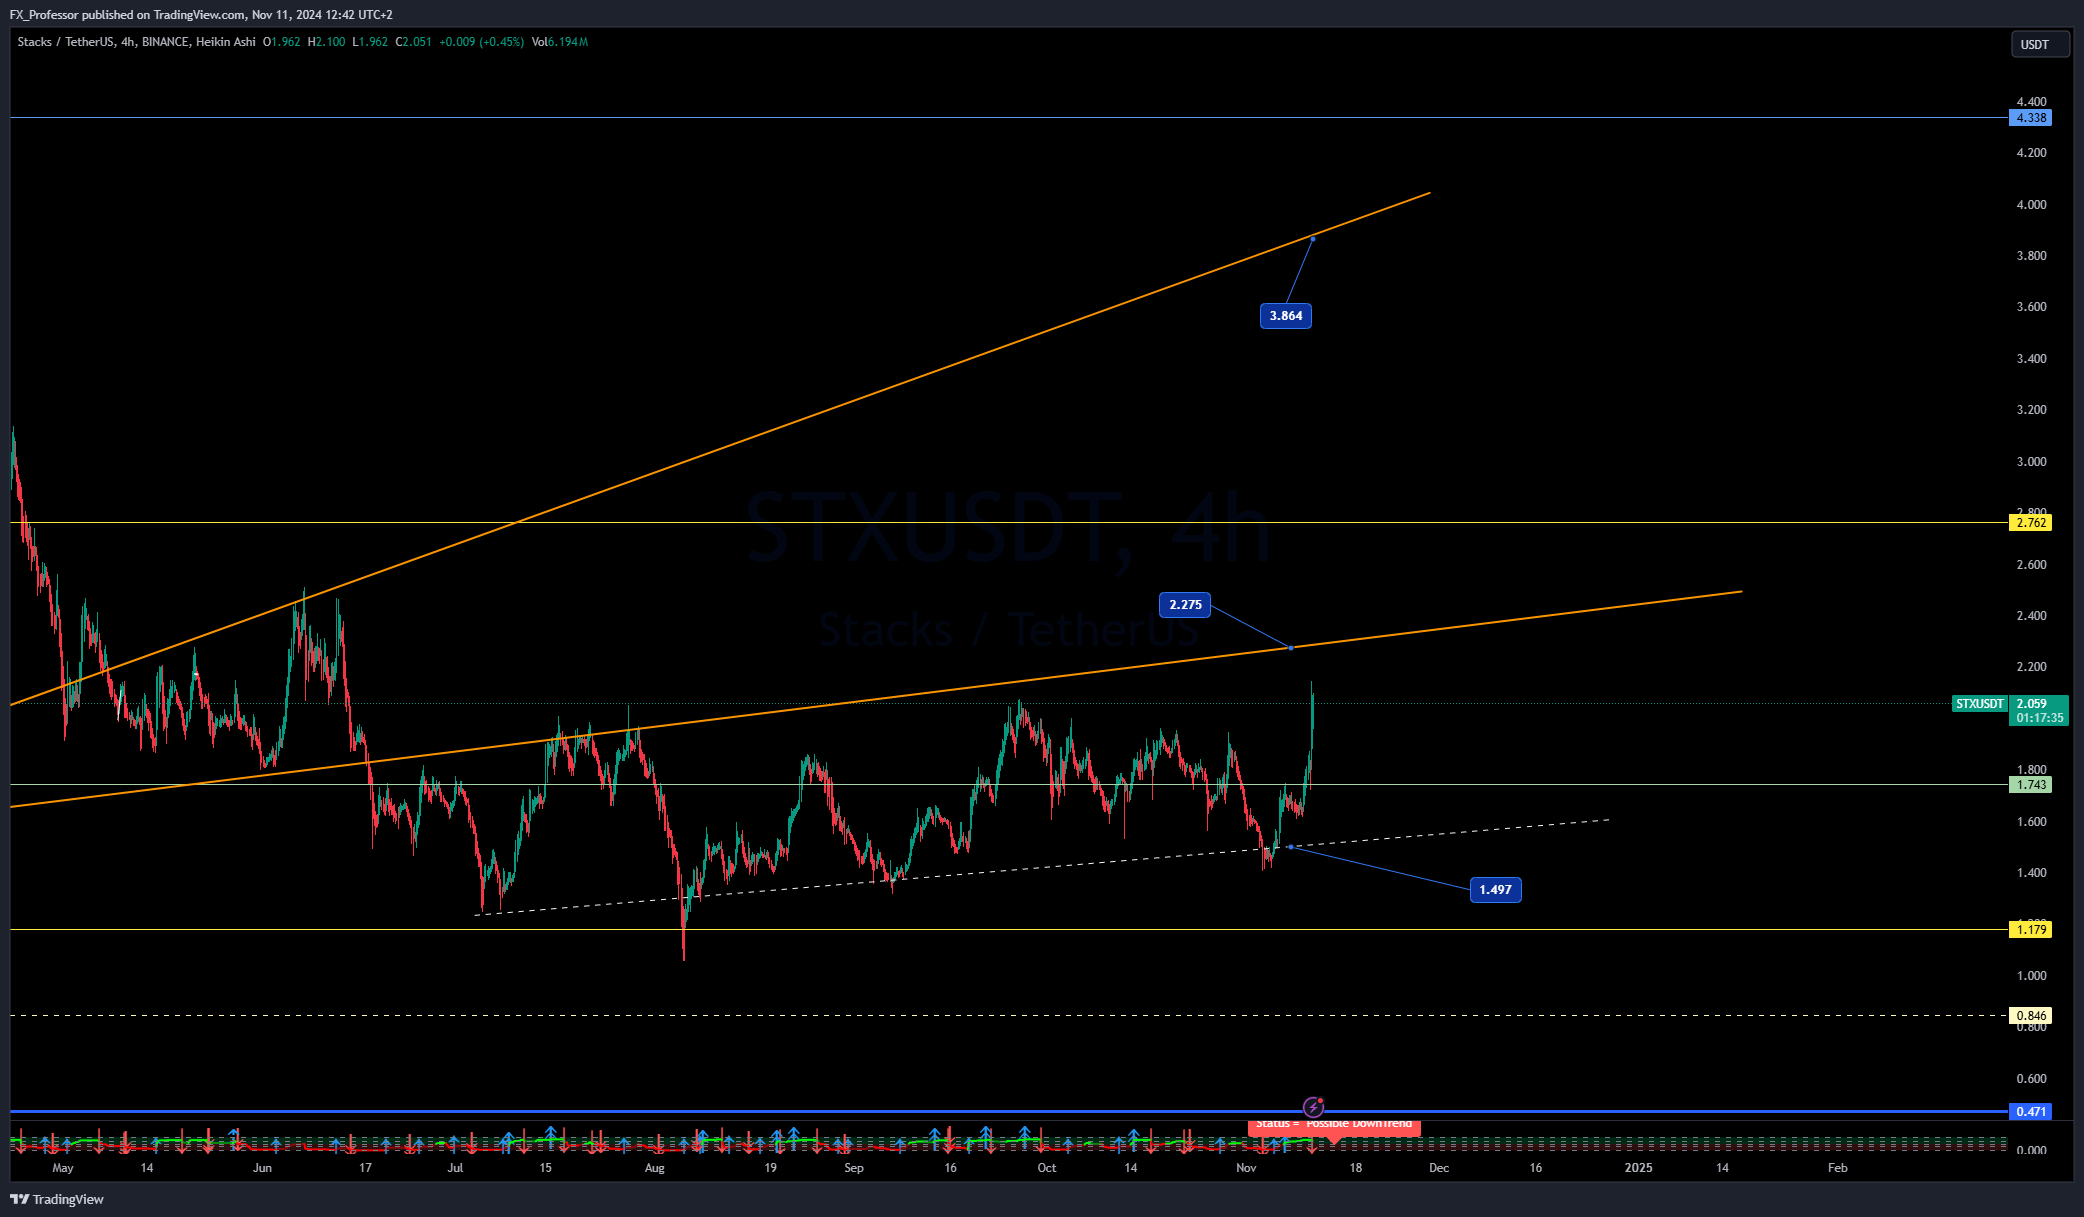Click the 4.000 price scale value
This screenshot has height=1217, width=2084.
pos(2031,205)
